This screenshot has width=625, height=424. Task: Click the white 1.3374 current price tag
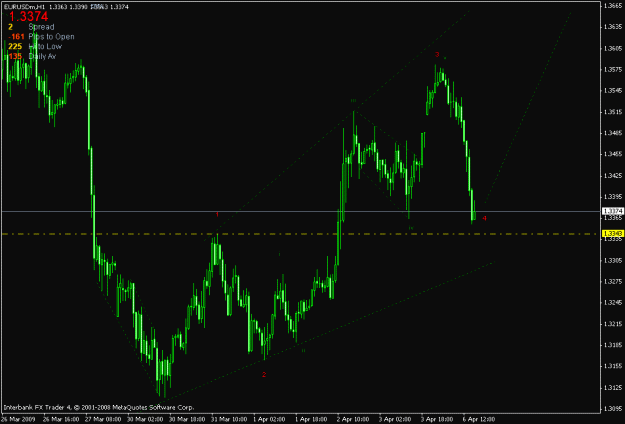(x=611, y=211)
